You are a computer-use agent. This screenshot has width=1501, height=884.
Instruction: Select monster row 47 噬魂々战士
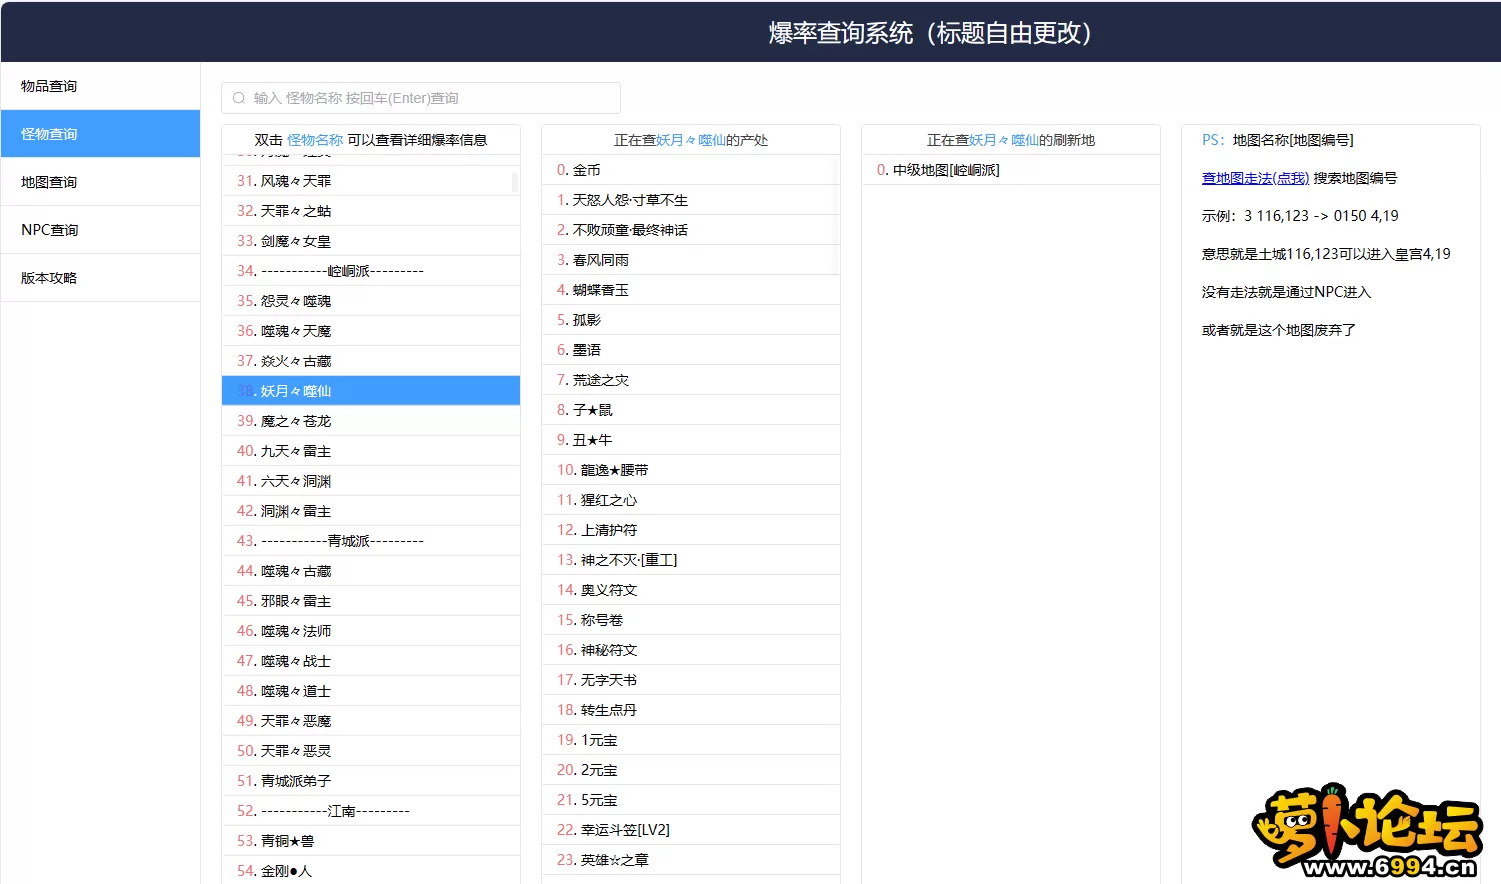[x=371, y=661]
